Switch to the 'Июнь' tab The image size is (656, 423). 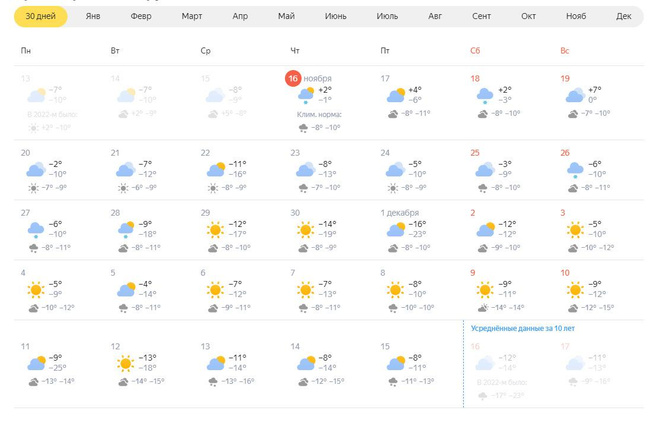336,17
